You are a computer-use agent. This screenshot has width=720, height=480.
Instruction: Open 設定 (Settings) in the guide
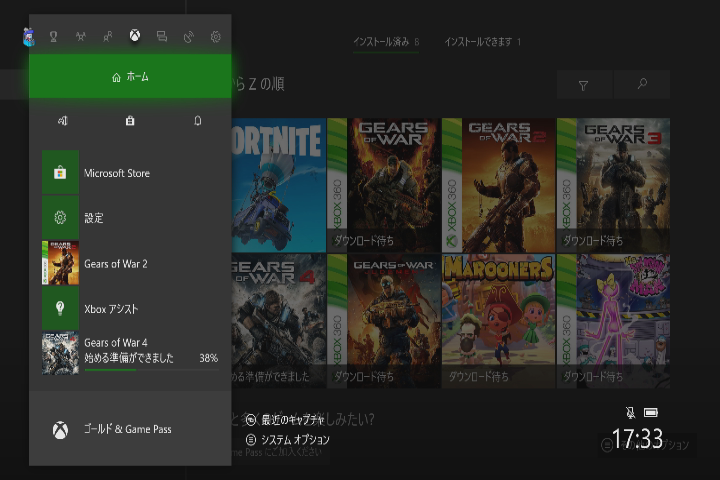click(x=130, y=218)
